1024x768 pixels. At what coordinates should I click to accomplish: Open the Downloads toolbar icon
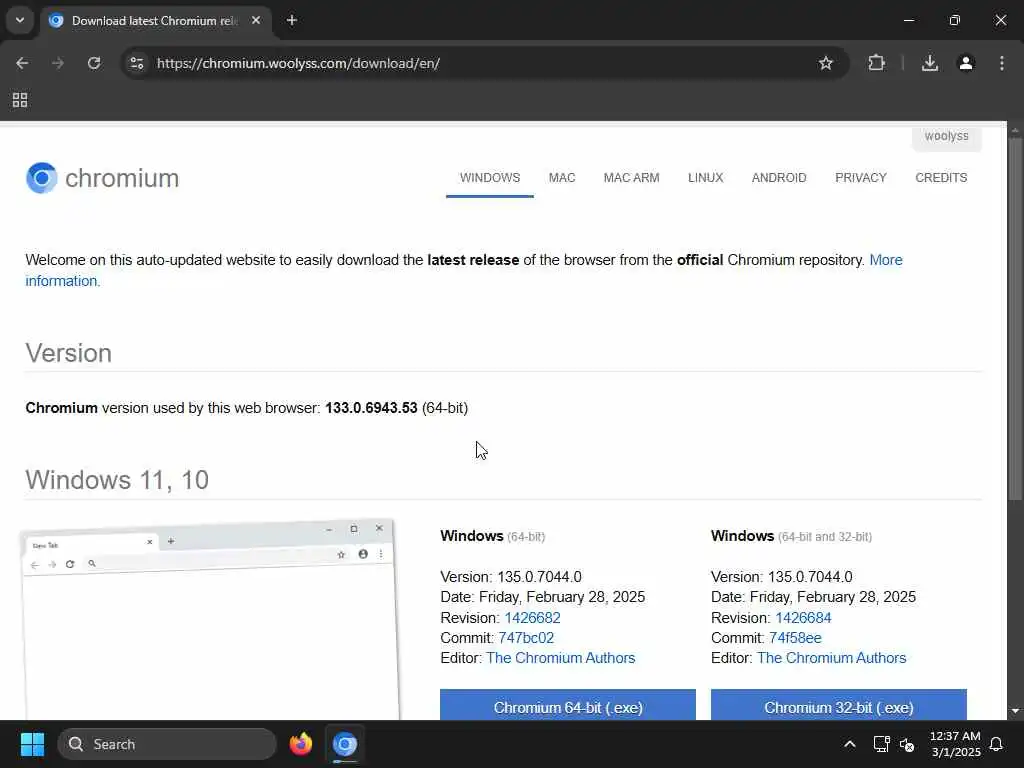pyautogui.click(x=929, y=63)
